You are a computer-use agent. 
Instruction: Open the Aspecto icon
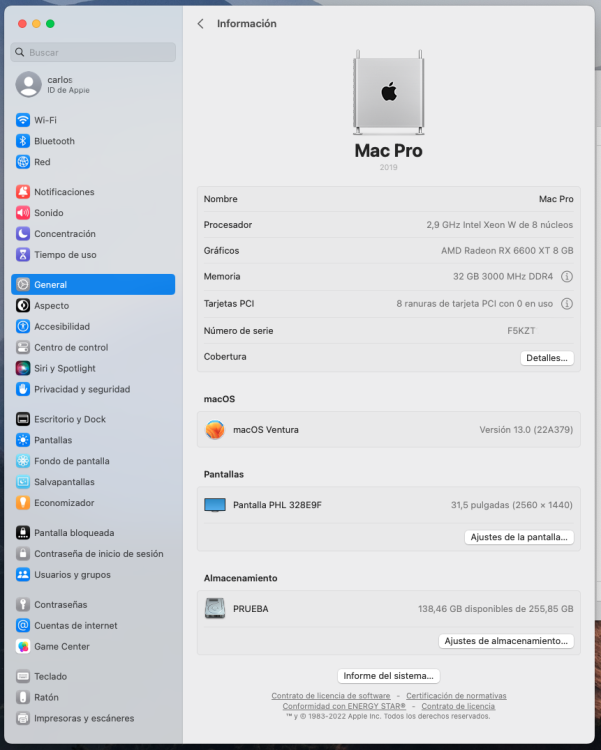[22, 305]
